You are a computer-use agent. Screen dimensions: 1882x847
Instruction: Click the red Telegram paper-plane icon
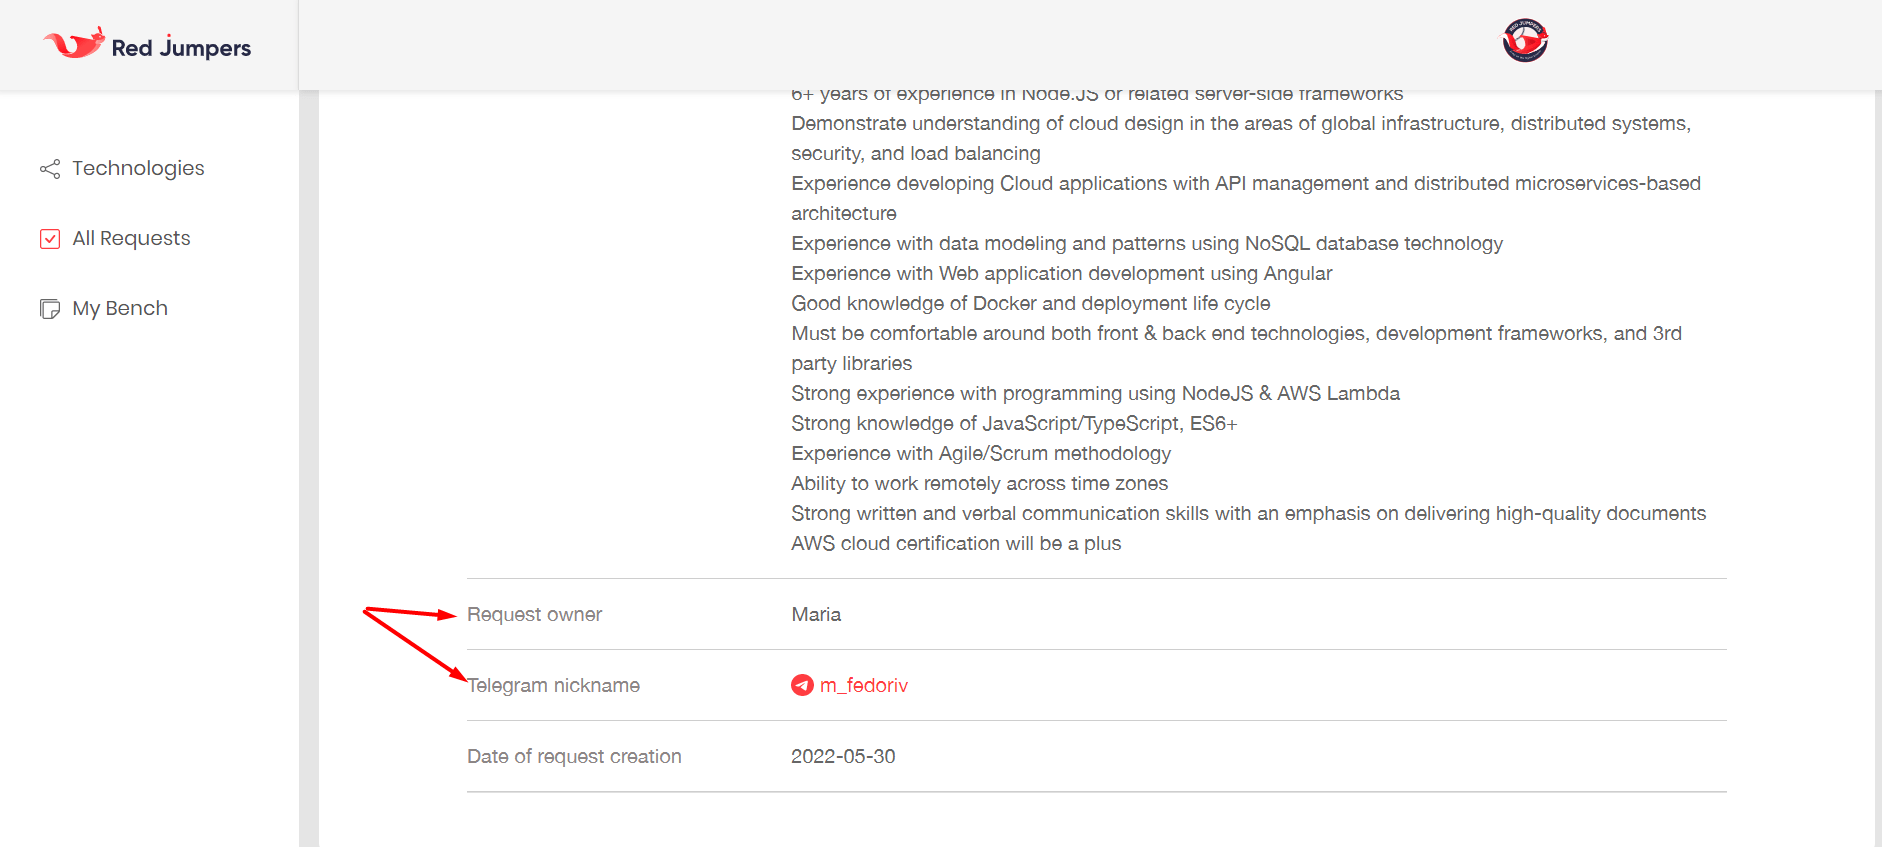tap(802, 685)
